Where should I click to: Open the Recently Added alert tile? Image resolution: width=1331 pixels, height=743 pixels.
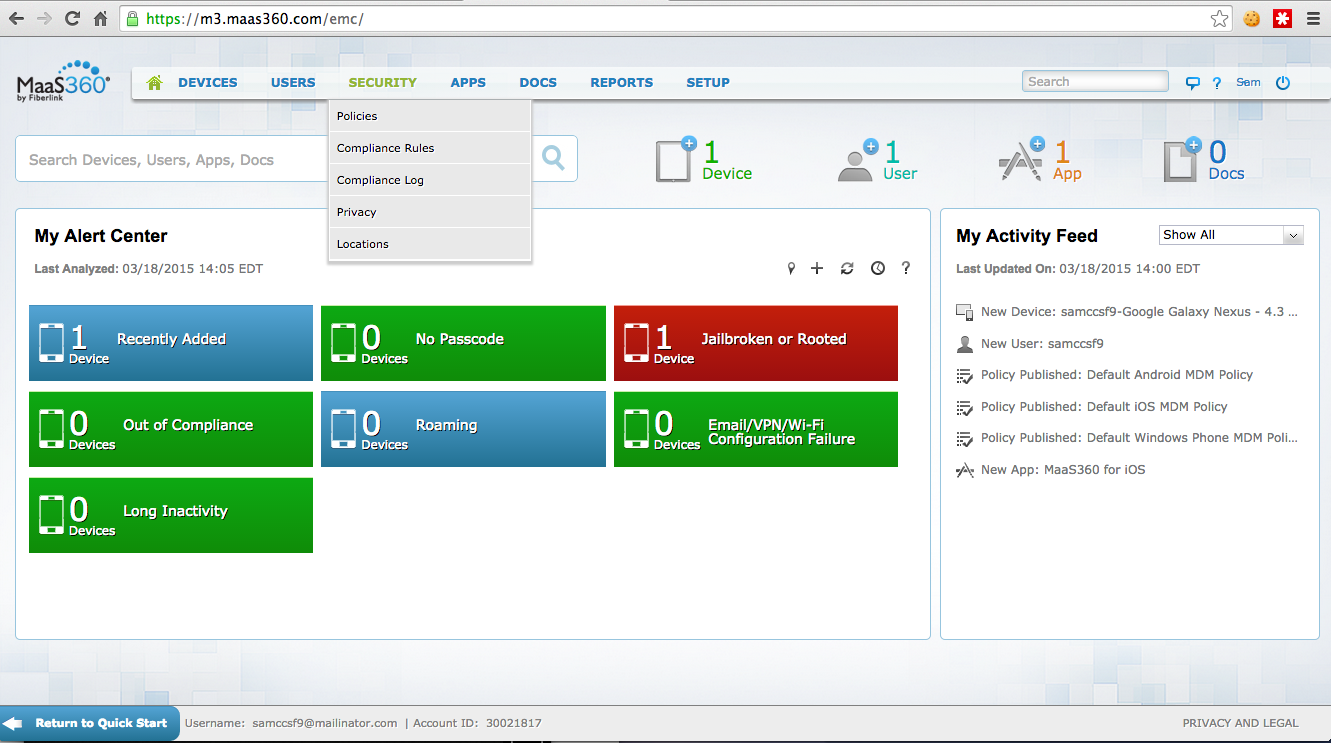click(x=171, y=343)
